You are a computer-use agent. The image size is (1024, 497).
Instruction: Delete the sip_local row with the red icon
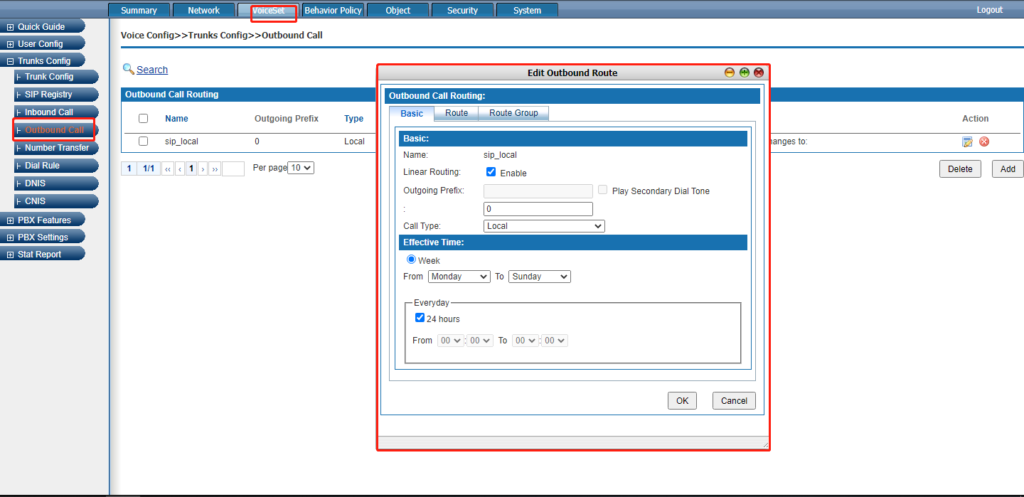pyautogui.click(x=984, y=142)
